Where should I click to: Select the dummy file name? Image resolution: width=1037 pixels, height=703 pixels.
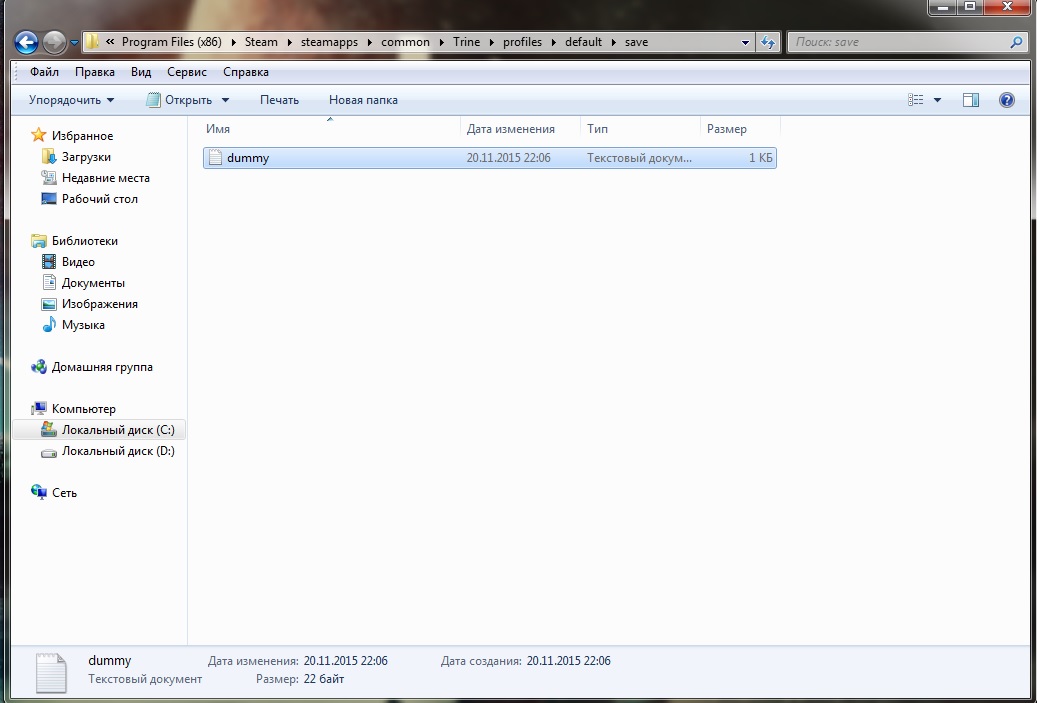pos(248,158)
